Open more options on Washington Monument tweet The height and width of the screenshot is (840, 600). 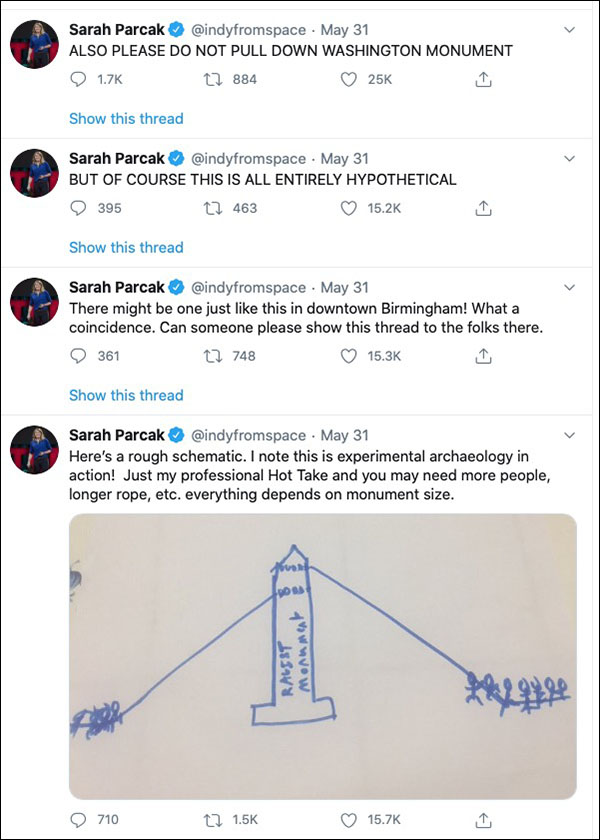[570, 29]
